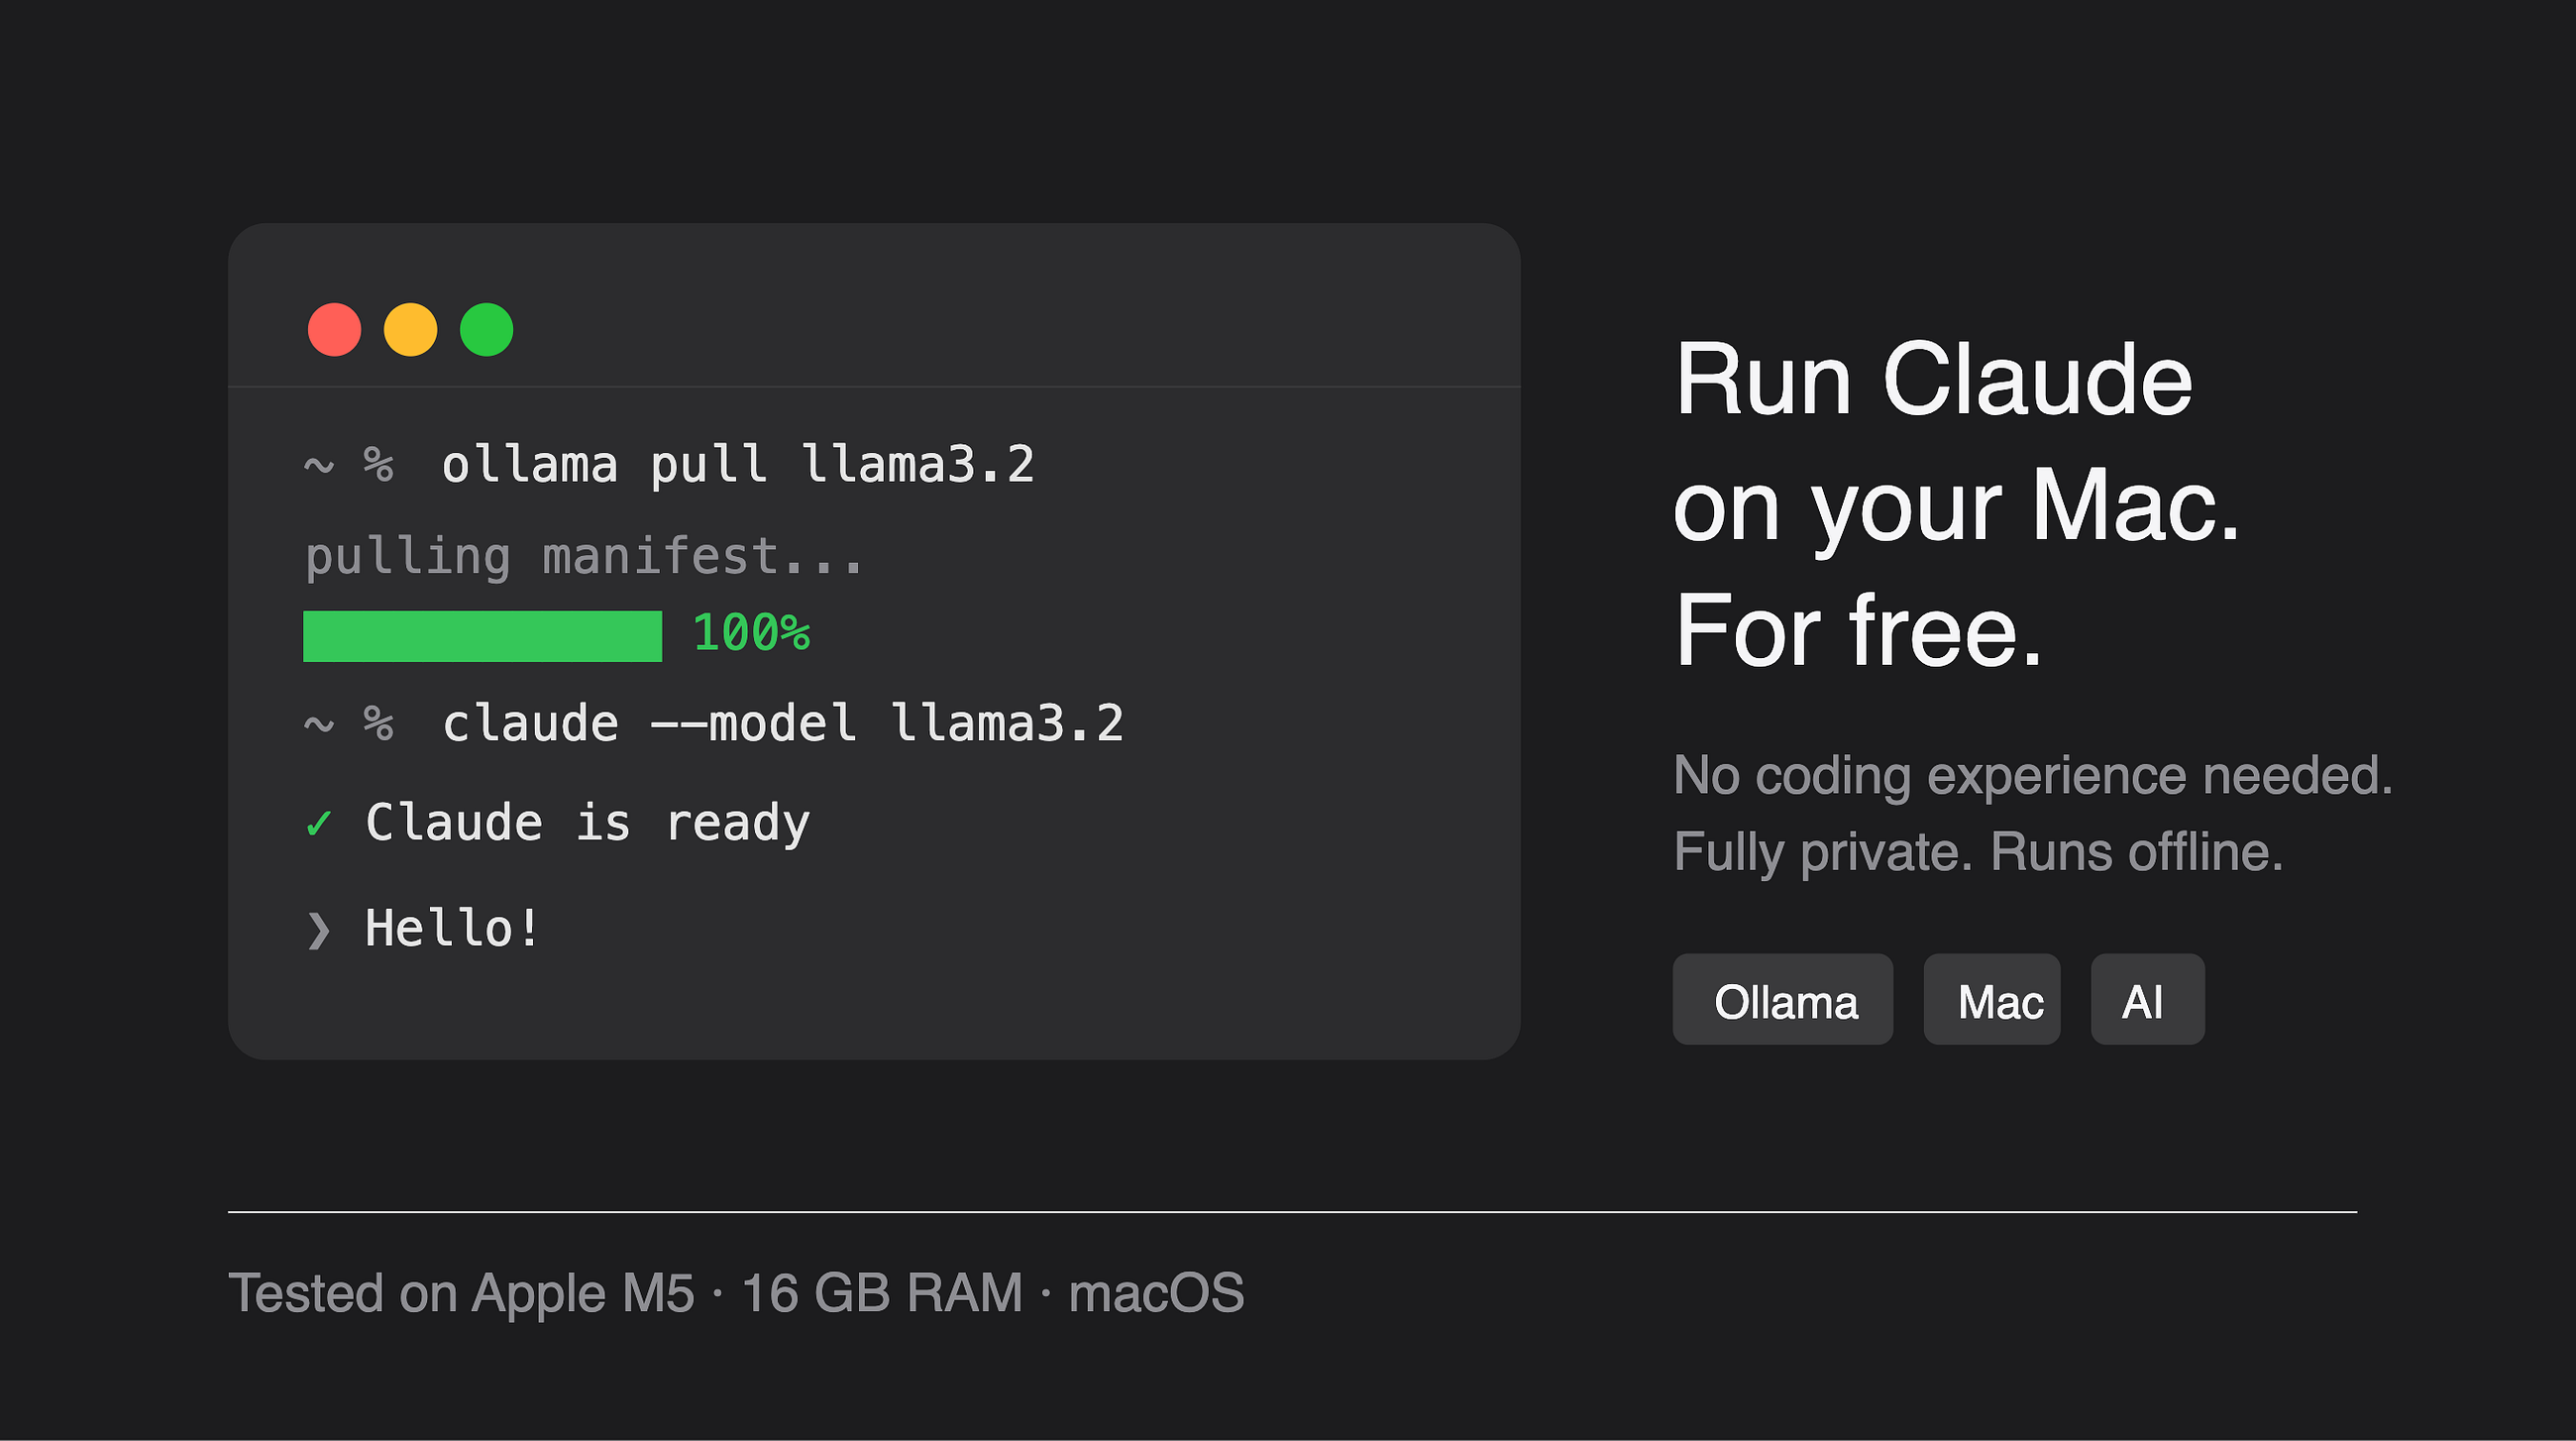
Task: Click the claude --model llama3.2 command
Action: click(x=783, y=724)
